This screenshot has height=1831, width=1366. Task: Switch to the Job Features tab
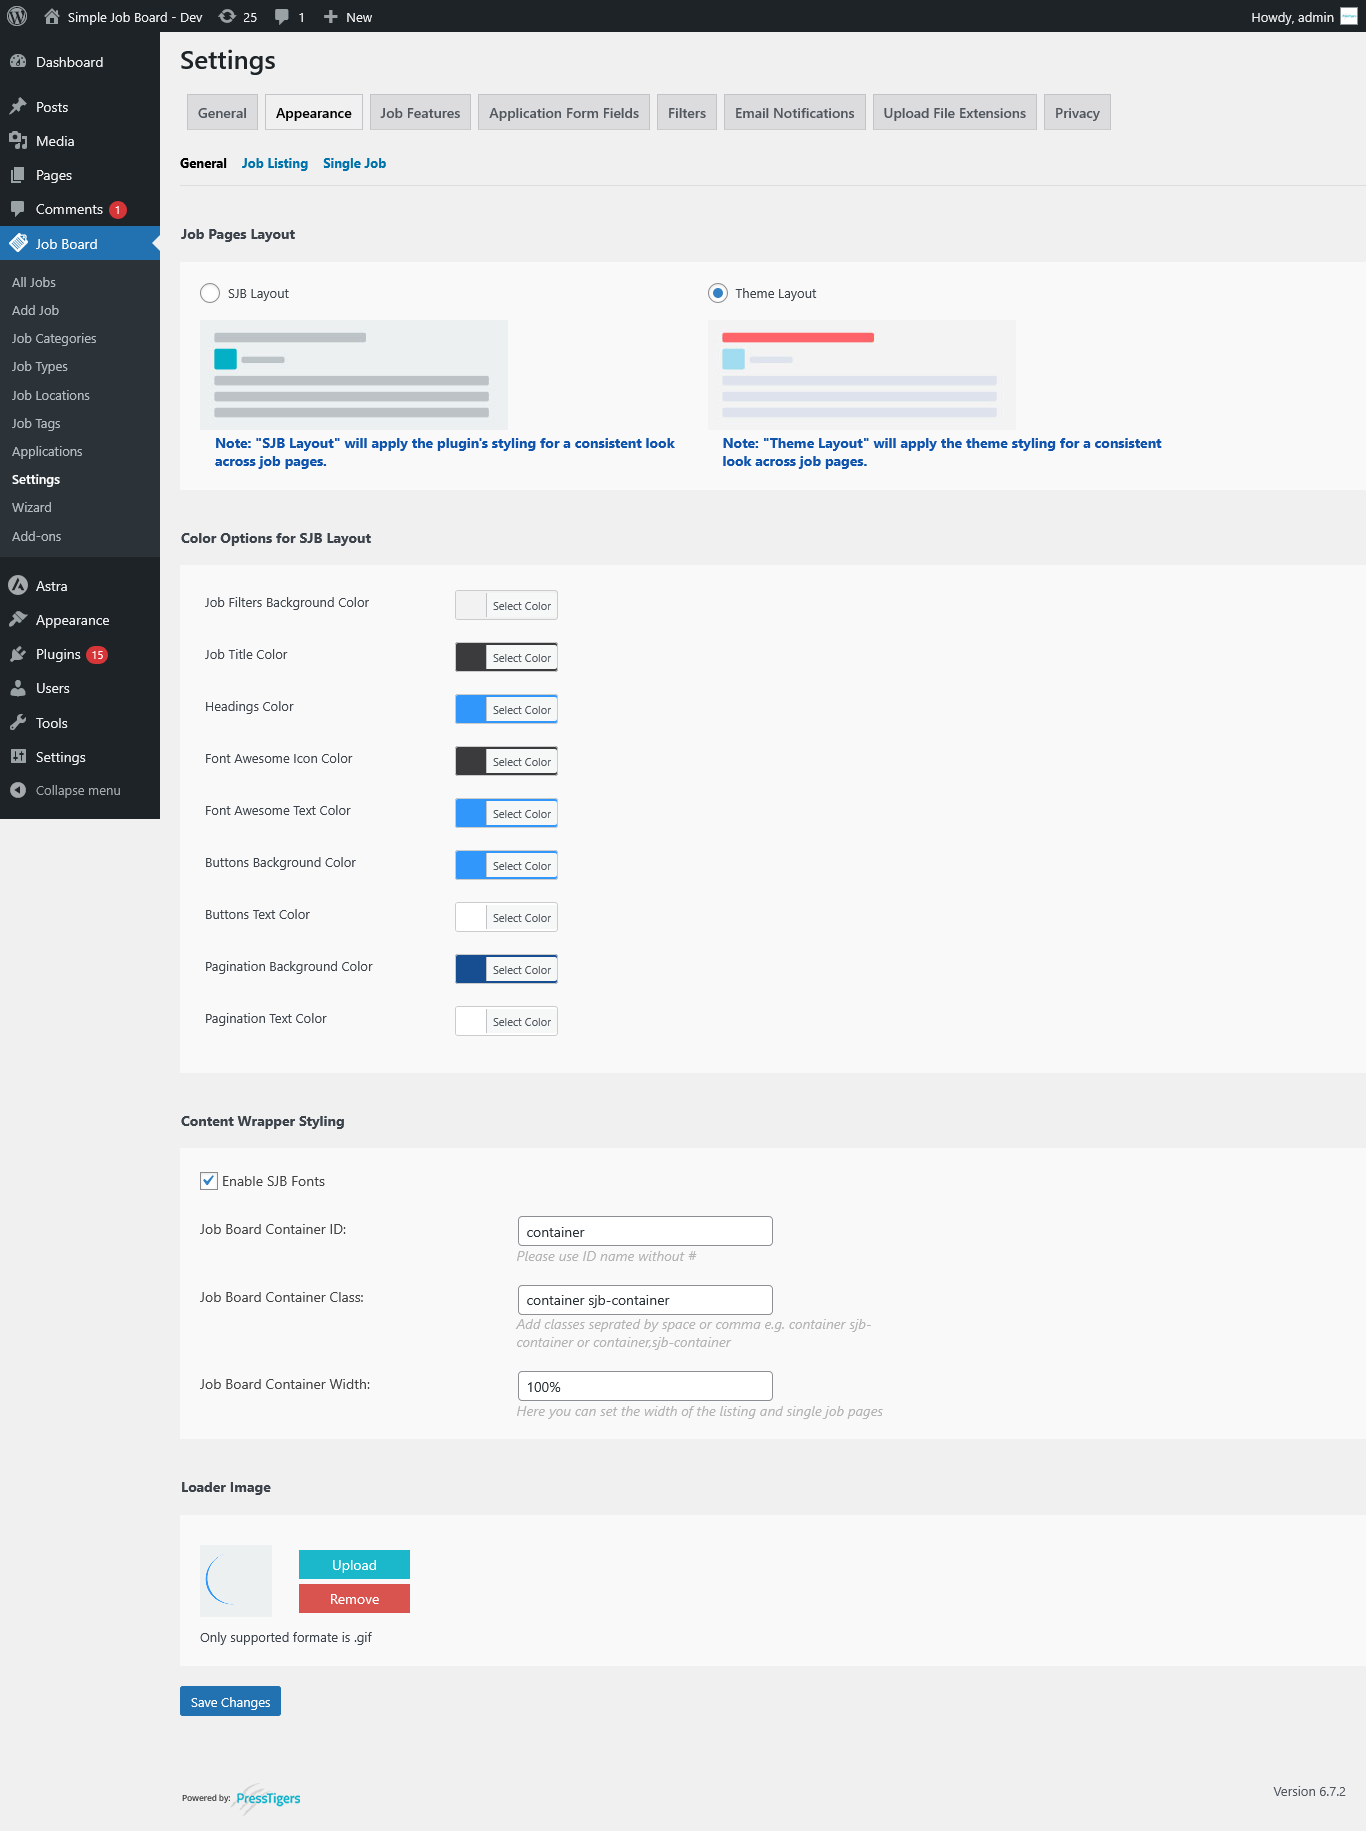(420, 113)
